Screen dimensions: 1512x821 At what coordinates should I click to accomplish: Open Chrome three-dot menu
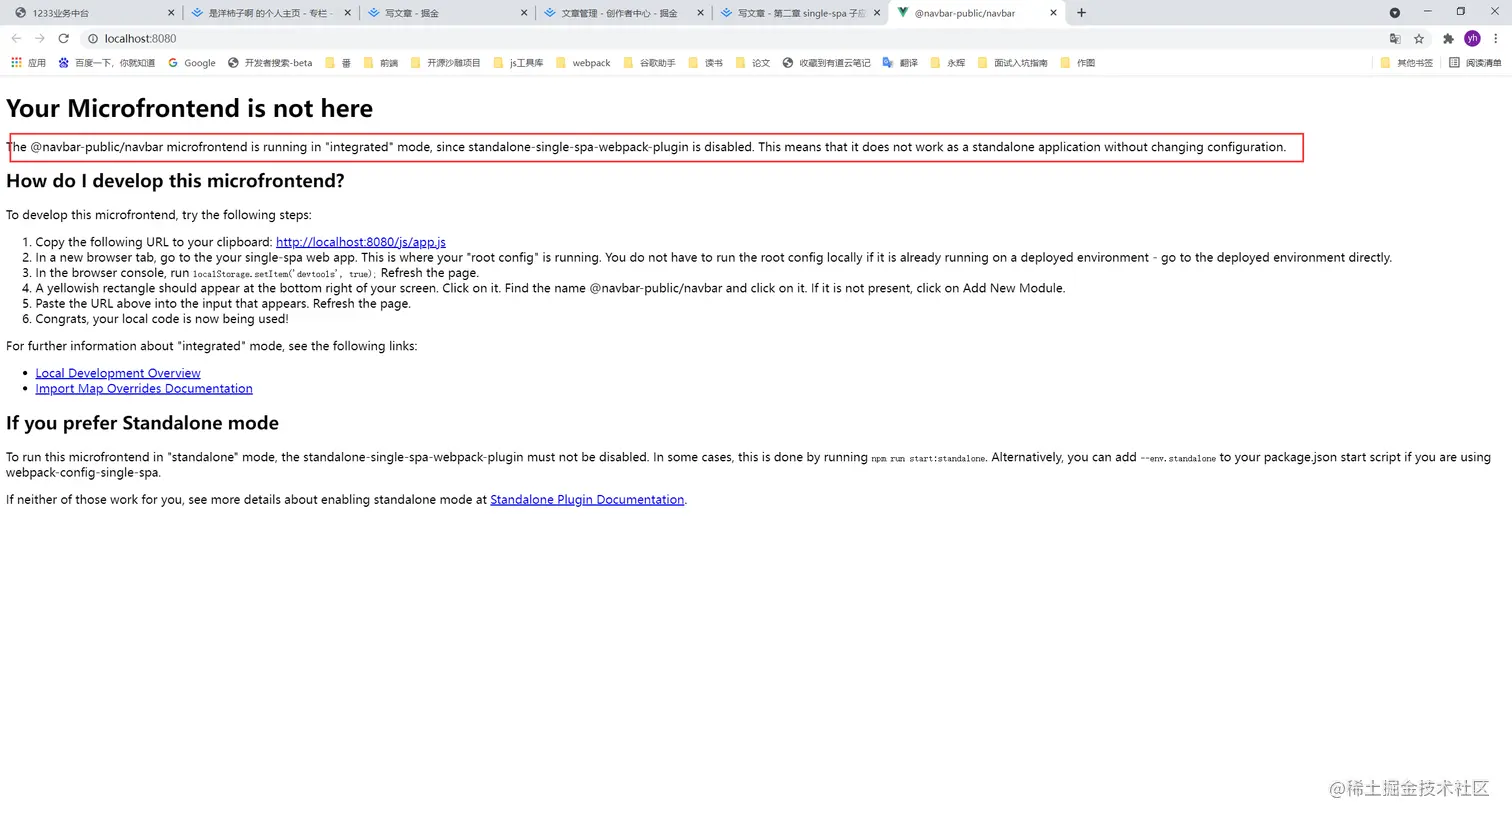[1496, 38]
